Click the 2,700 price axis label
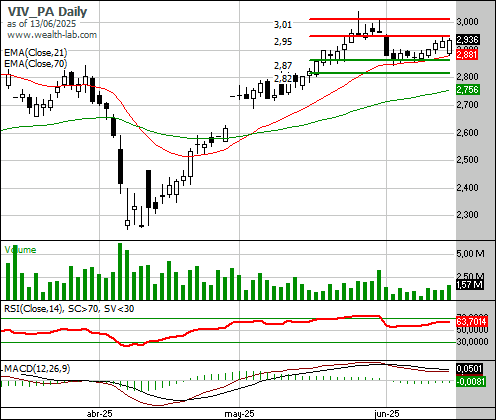The width and height of the screenshot is (496, 420). pyautogui.click(x=467, y=105)
